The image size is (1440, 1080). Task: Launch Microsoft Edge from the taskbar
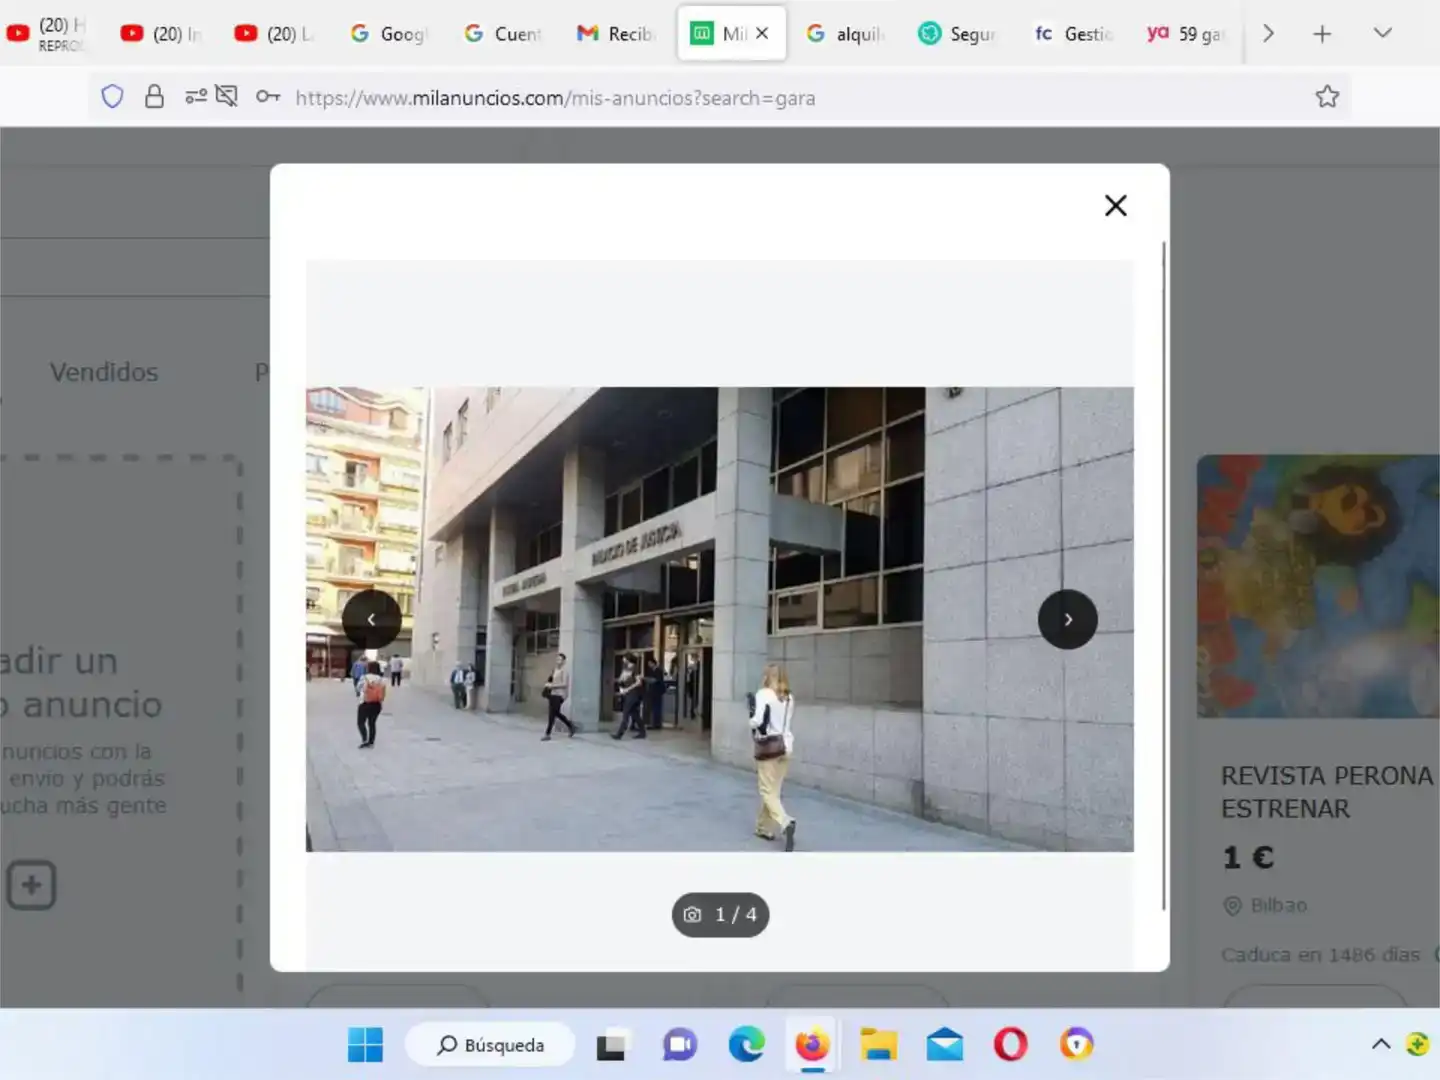click(x=746, y=1045)
